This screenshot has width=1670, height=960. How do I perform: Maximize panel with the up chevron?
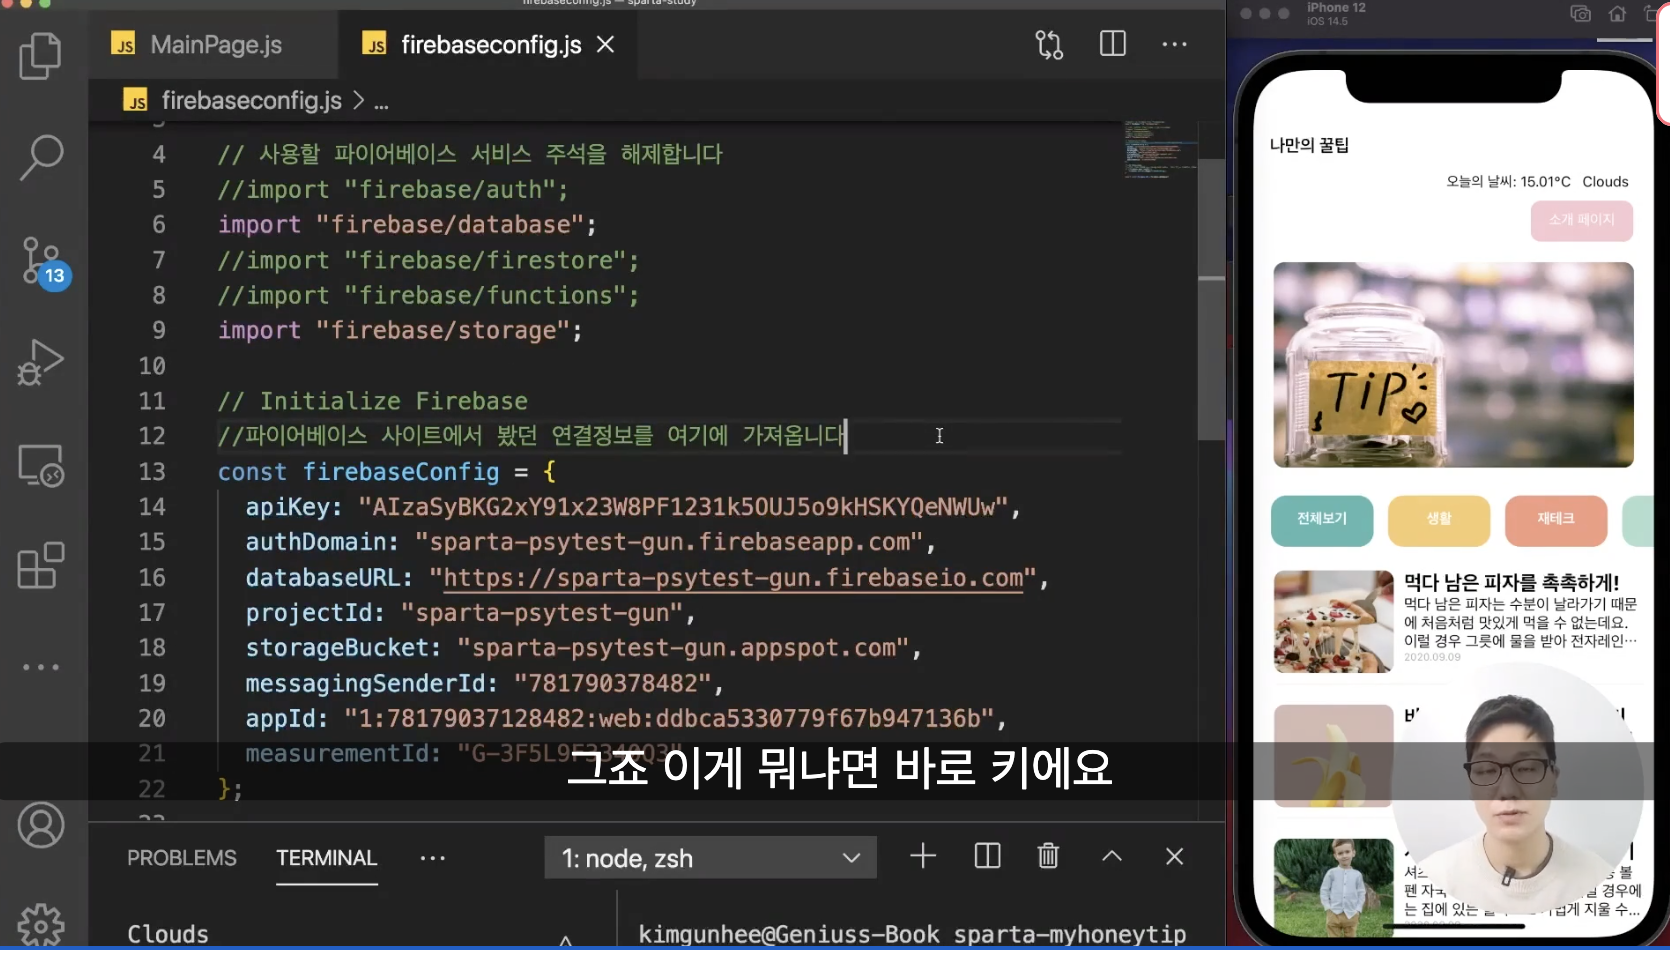point(1112,857)
